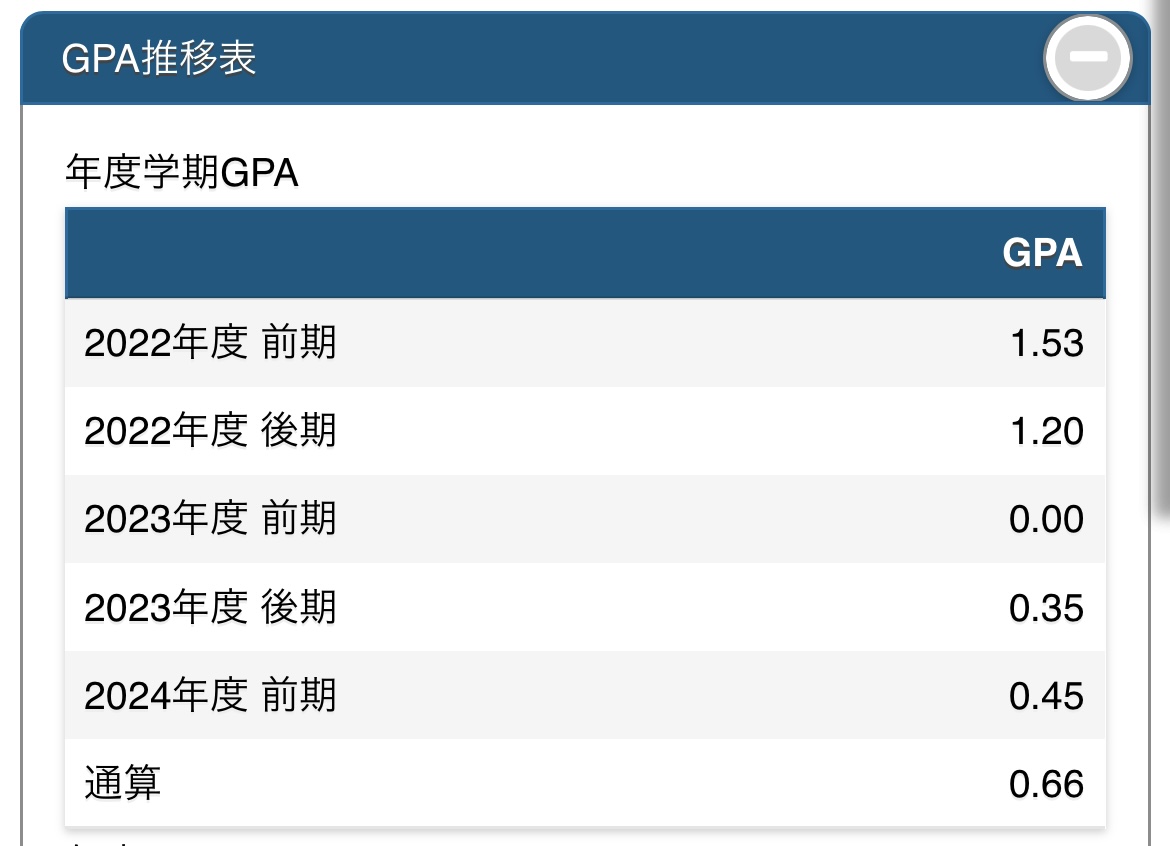The height and width of the screenshot is (846, 1170).
Task: Click the GPA value 0.35
Action: click(x=1046, y=607)
